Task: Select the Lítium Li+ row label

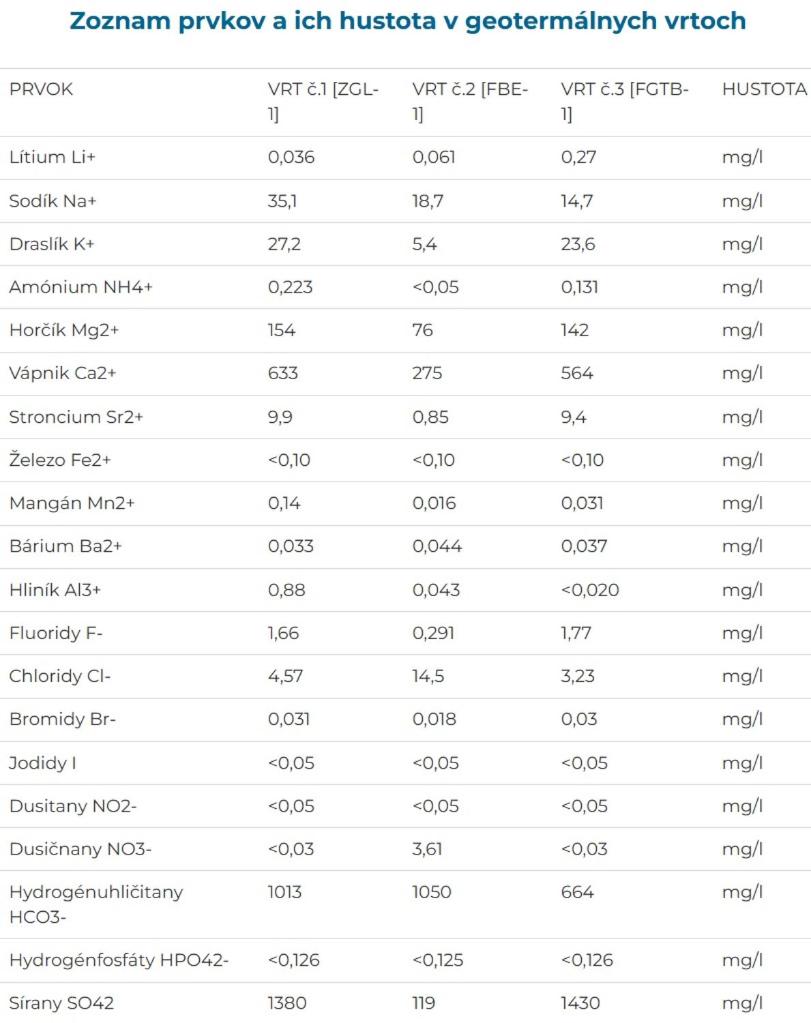Action: pyautogui.click(x=52, y=157)
